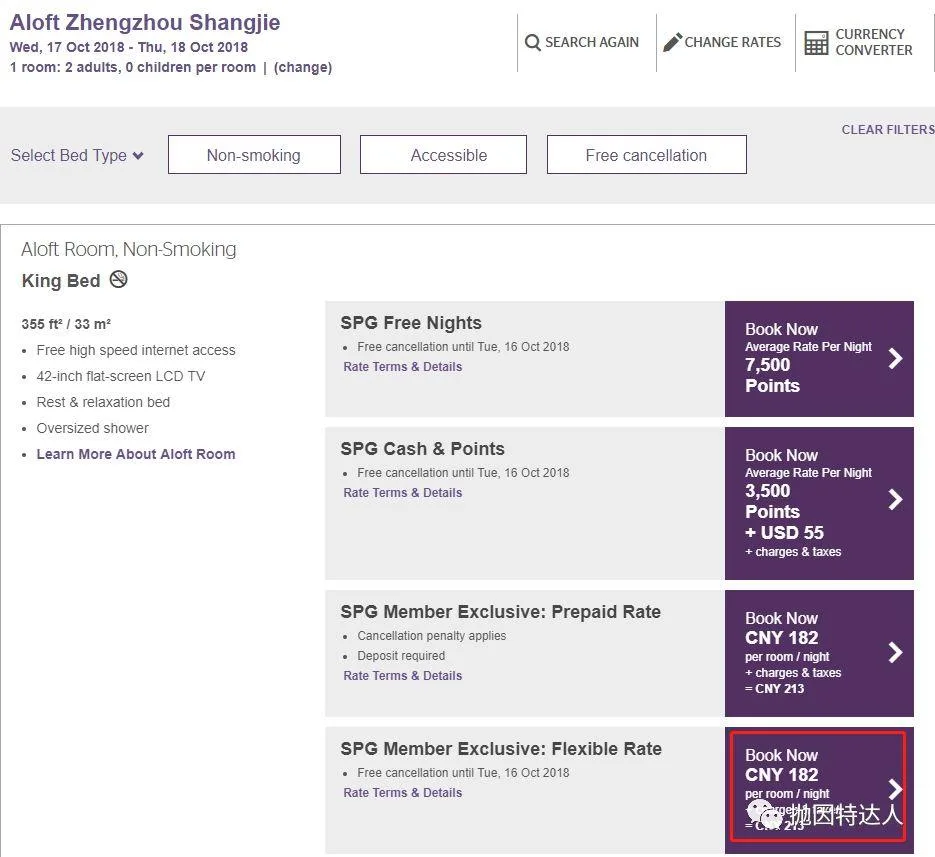This screenshot has width=935, height=857.
Task: Click arrow on SPG Free Nights booking
Action: pyautogui.click(x=895, y=358)
